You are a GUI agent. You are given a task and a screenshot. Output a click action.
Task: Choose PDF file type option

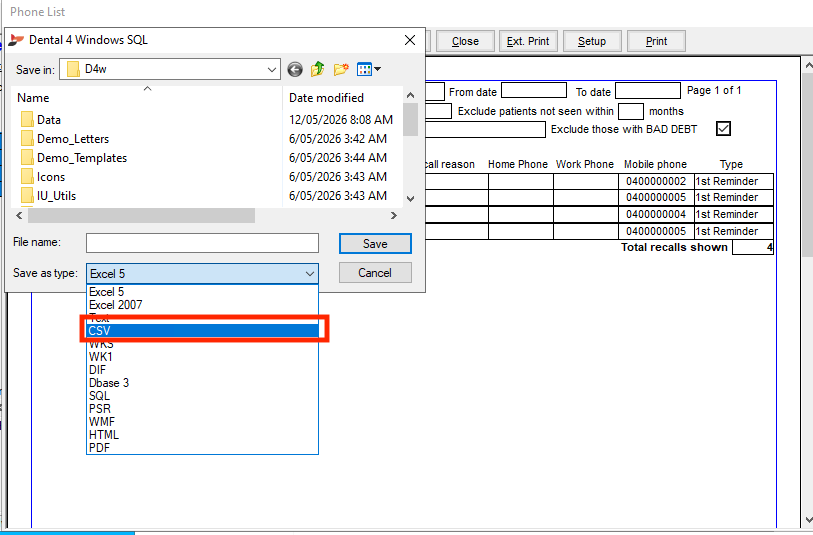202,447
